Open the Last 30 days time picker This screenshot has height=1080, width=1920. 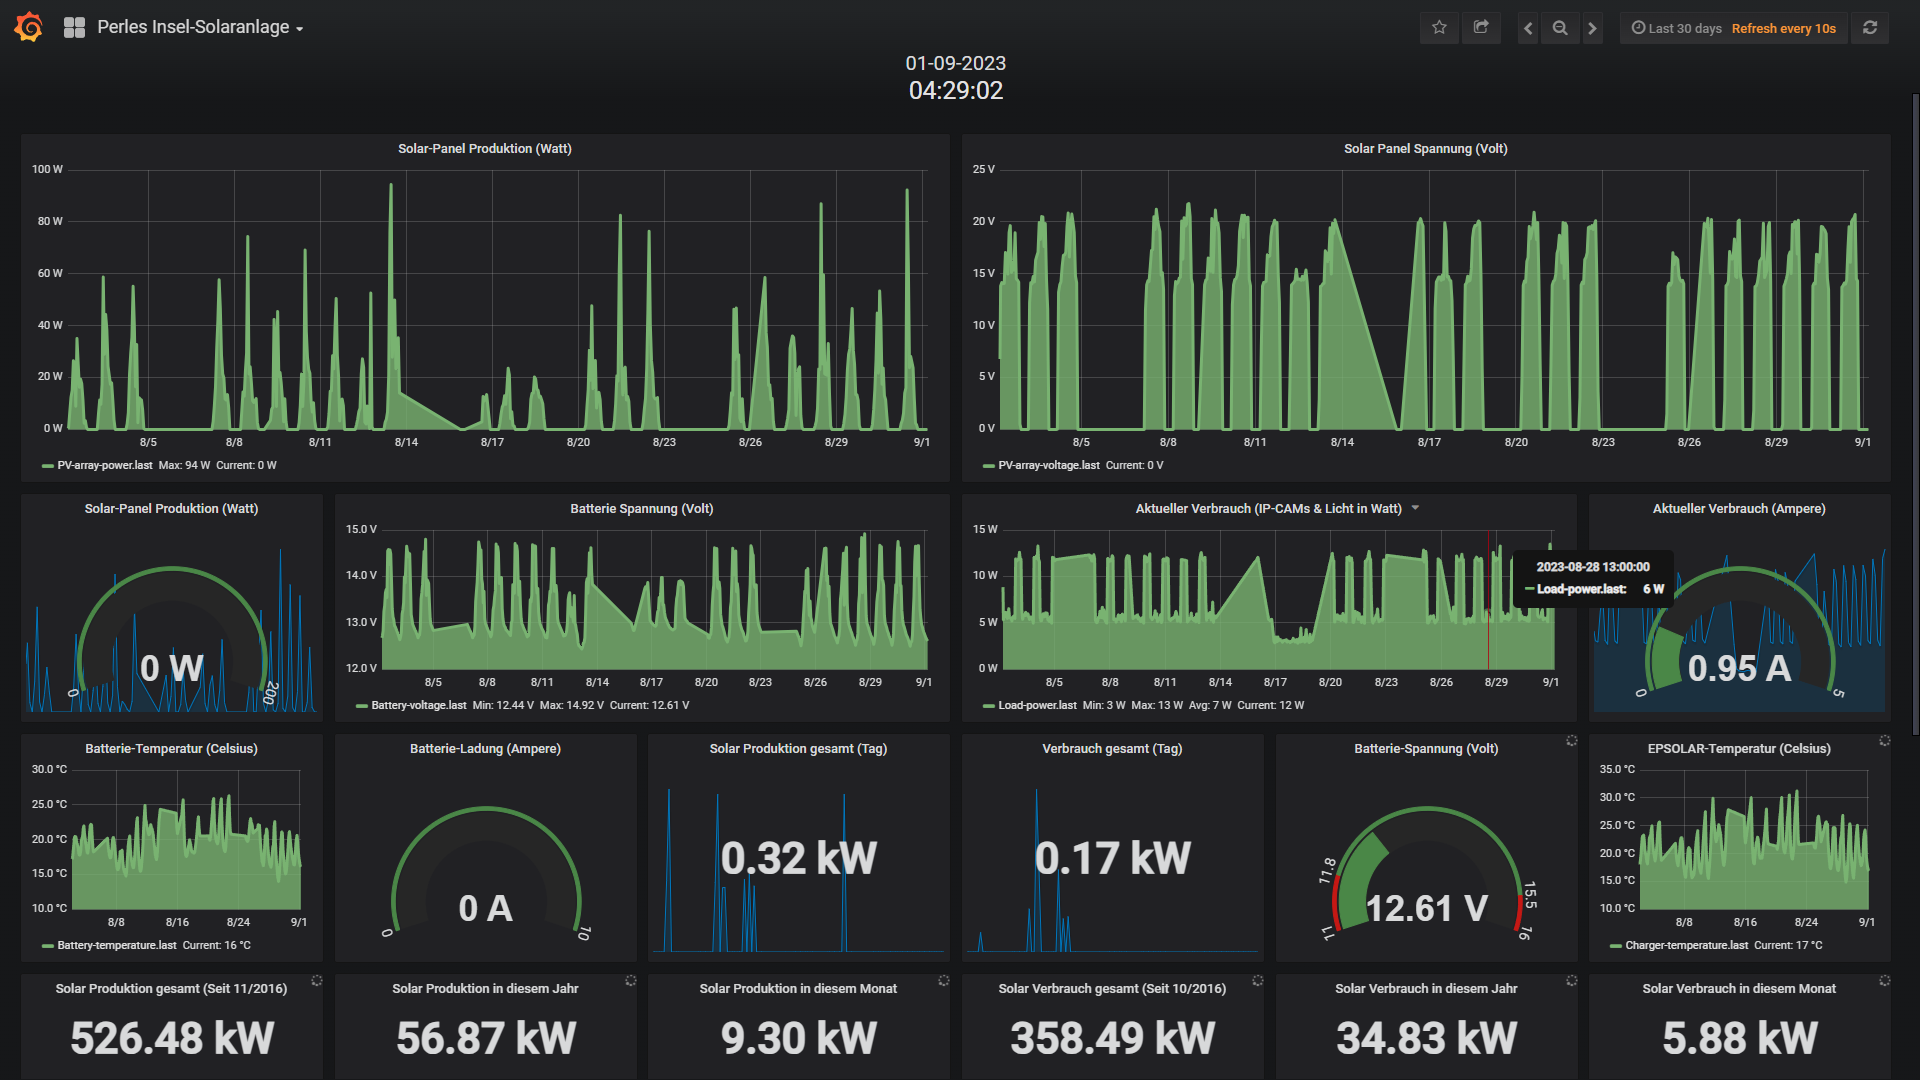[x=1676, y=28]
